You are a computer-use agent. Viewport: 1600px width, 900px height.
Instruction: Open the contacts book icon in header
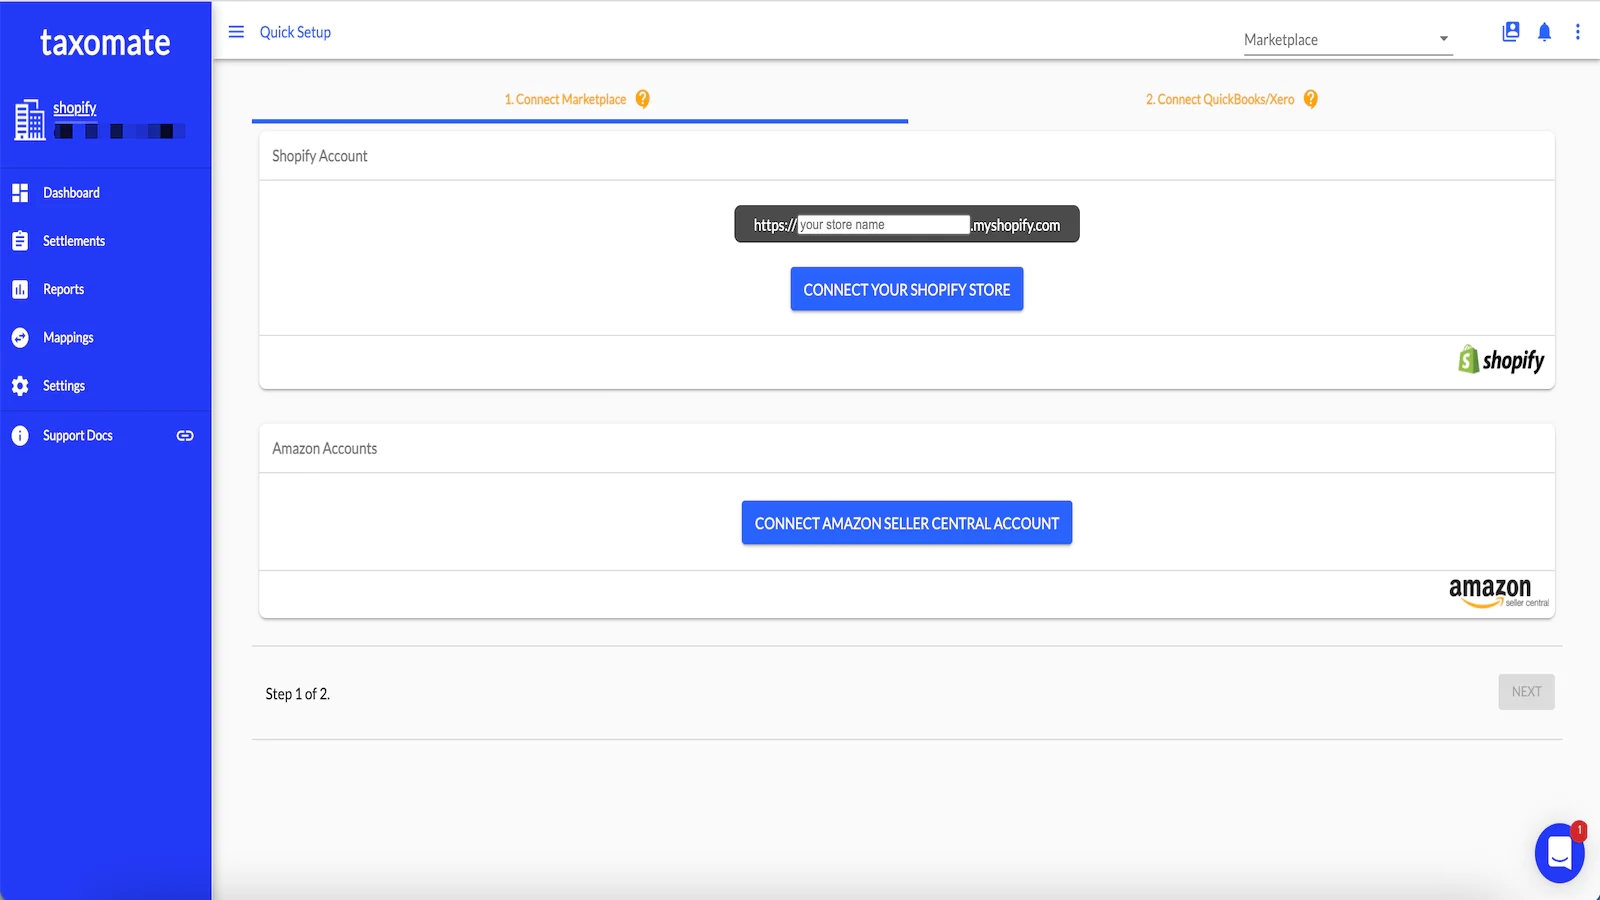pyautogui.click(x=1511, y=32)
